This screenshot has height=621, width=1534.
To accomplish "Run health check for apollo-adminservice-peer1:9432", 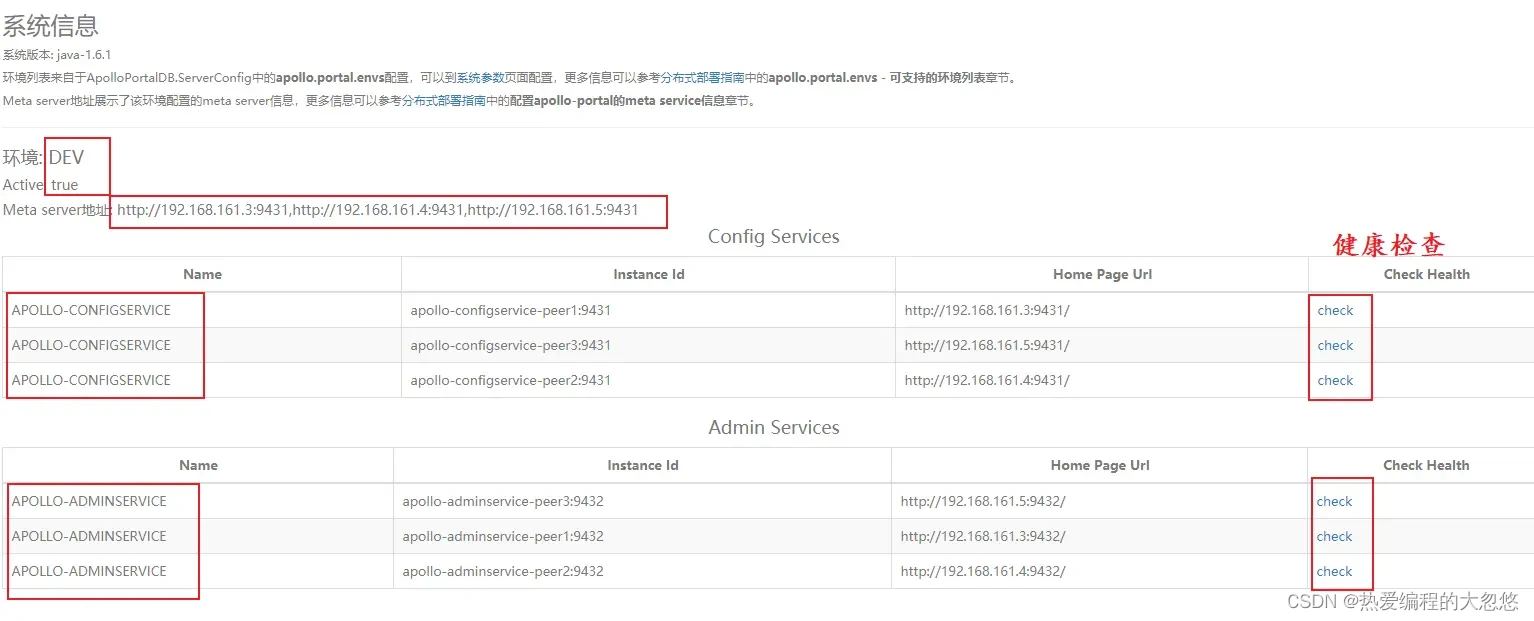I will coord(1334,536).
